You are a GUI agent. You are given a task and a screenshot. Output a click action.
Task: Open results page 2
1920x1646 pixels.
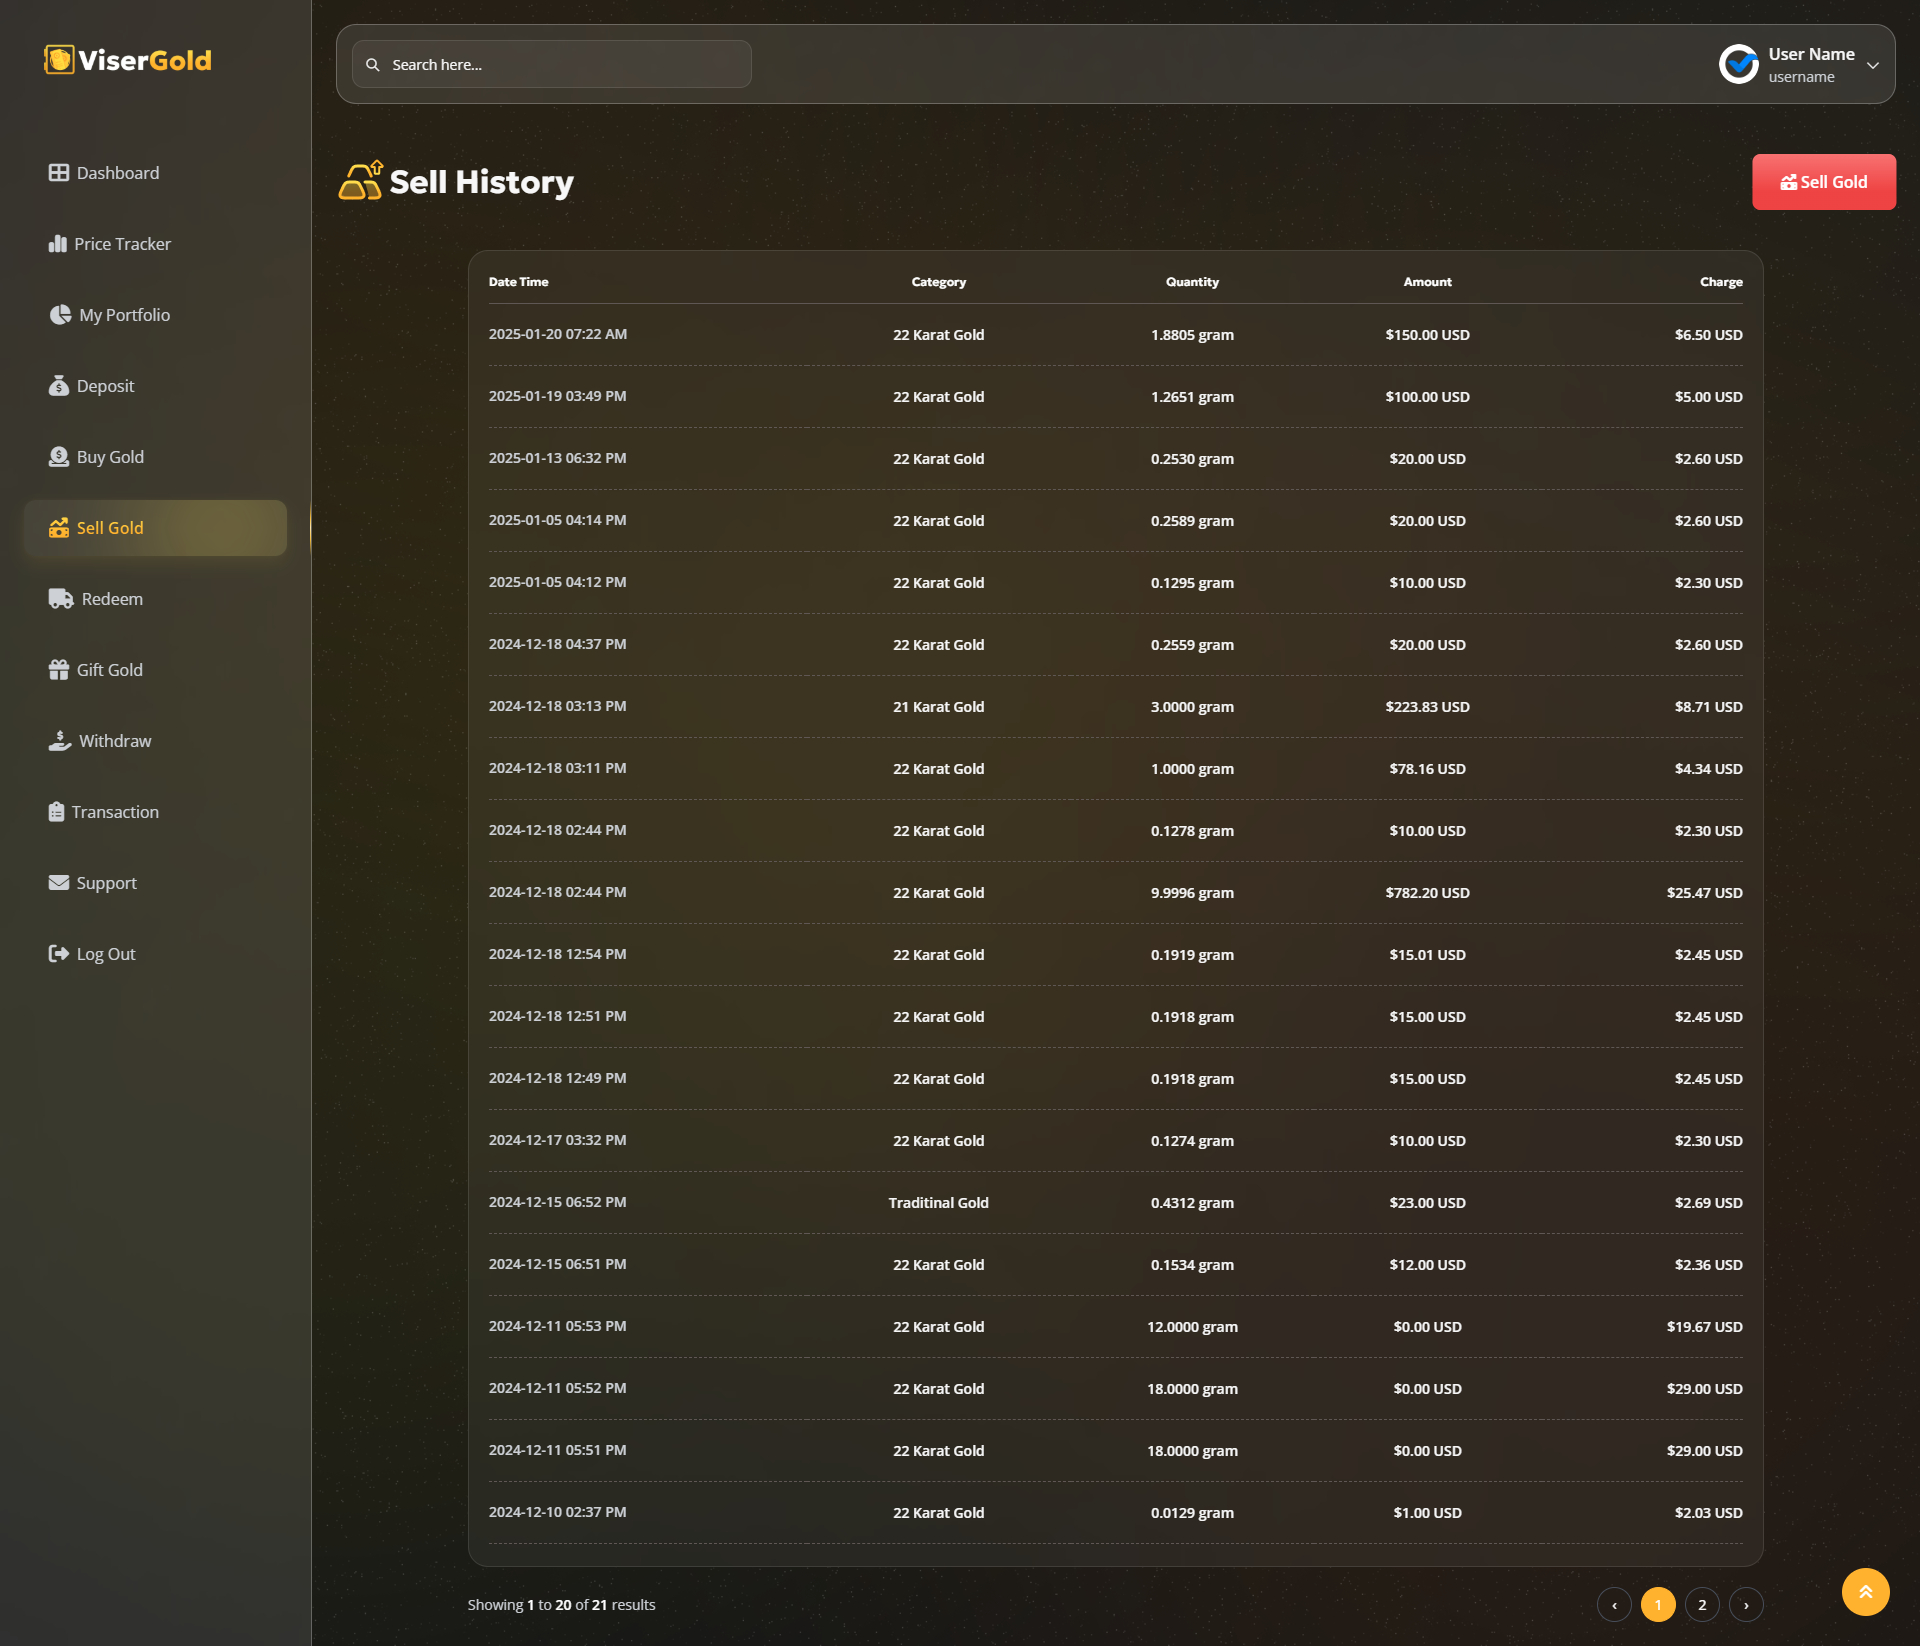tap(1702, 1604)
